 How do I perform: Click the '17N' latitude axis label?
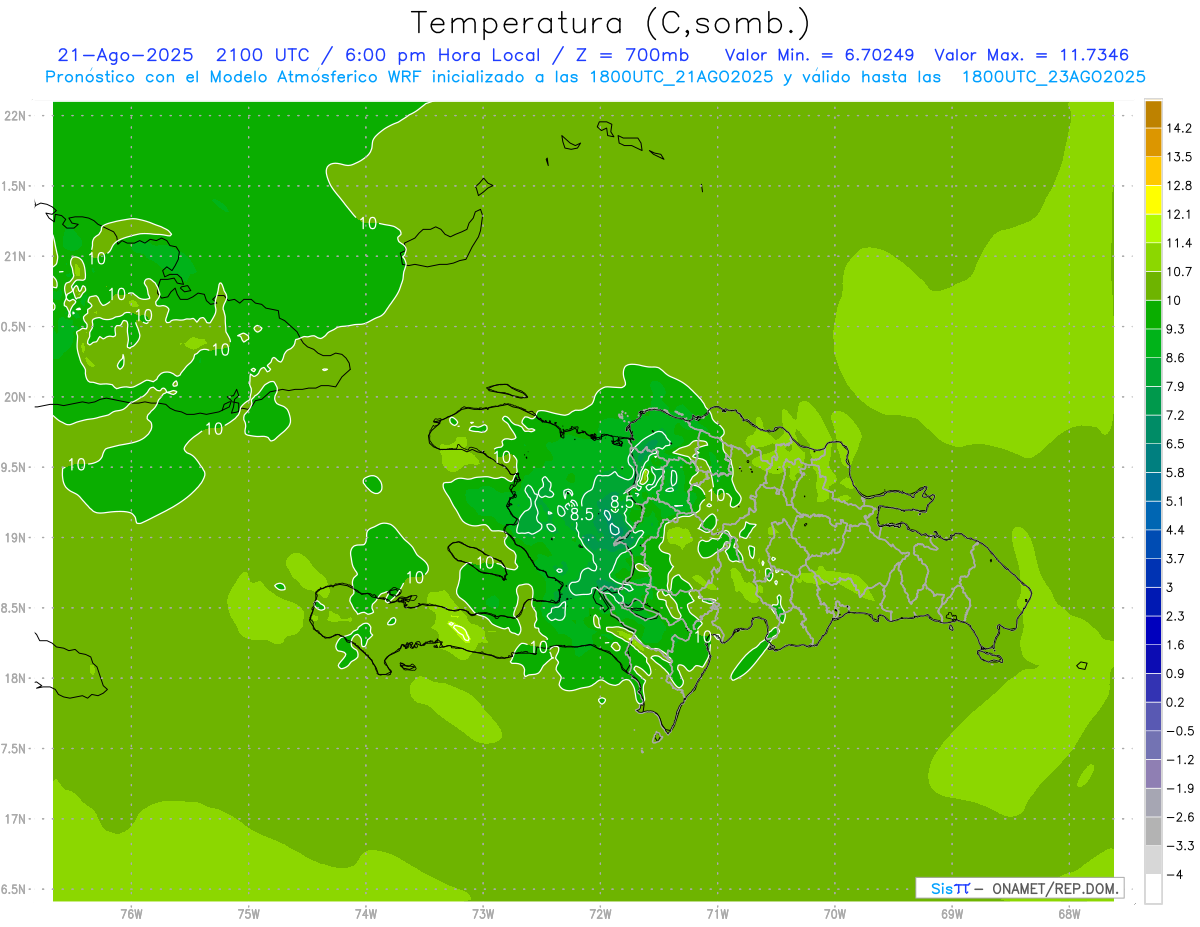click(17, 819)
